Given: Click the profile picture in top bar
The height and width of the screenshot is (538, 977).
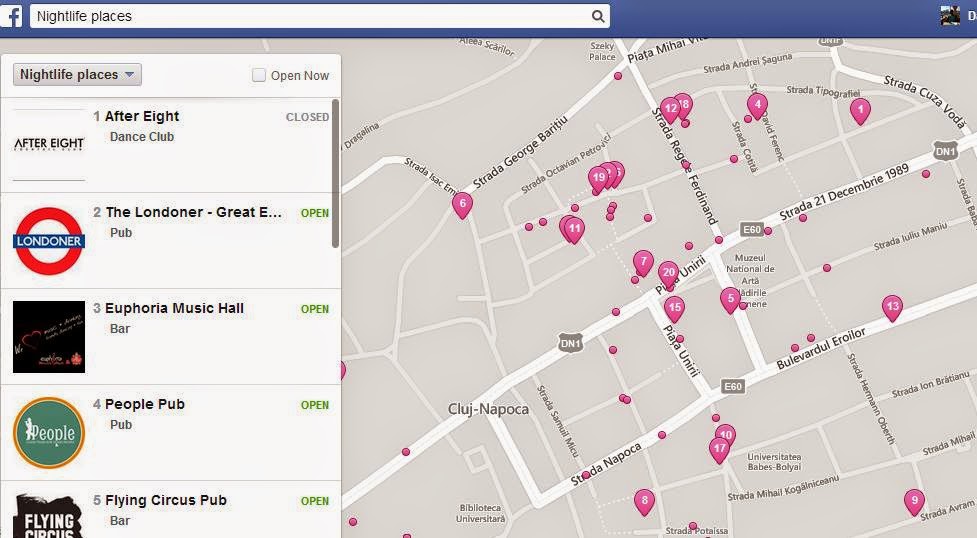Looking at the screenshot, I should (x=950, y=16).
